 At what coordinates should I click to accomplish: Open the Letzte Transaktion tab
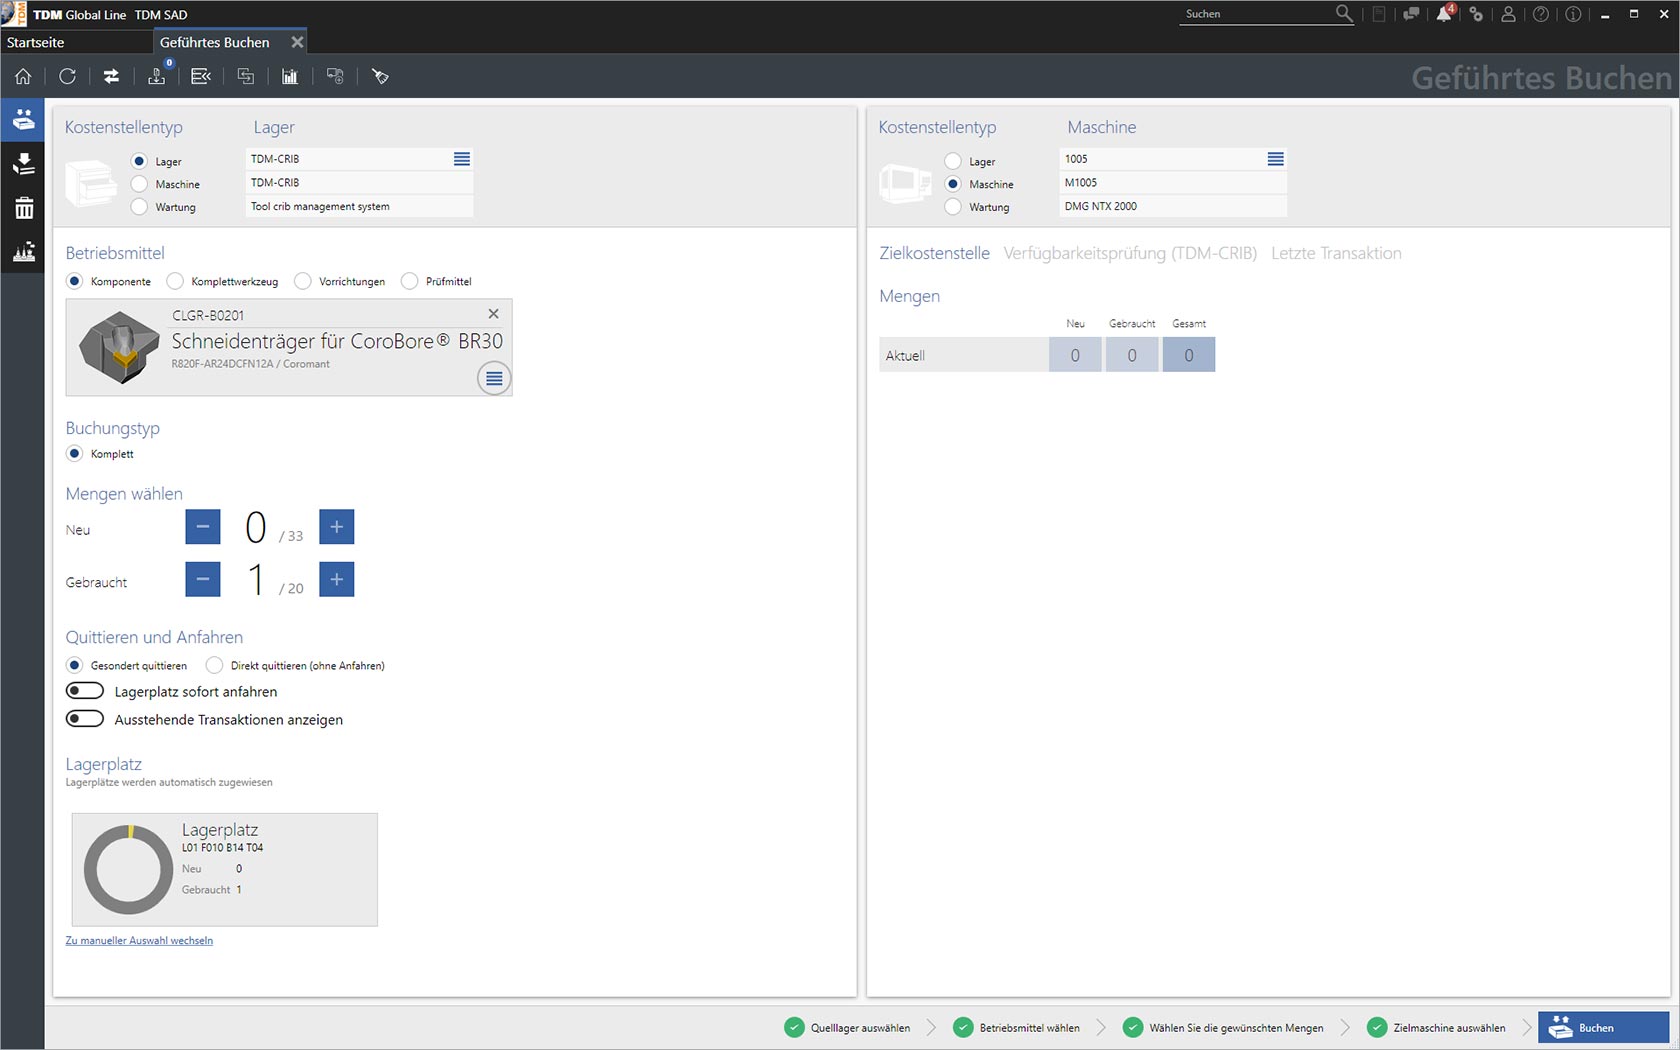pyautogui.click(x=1336, y=253)
